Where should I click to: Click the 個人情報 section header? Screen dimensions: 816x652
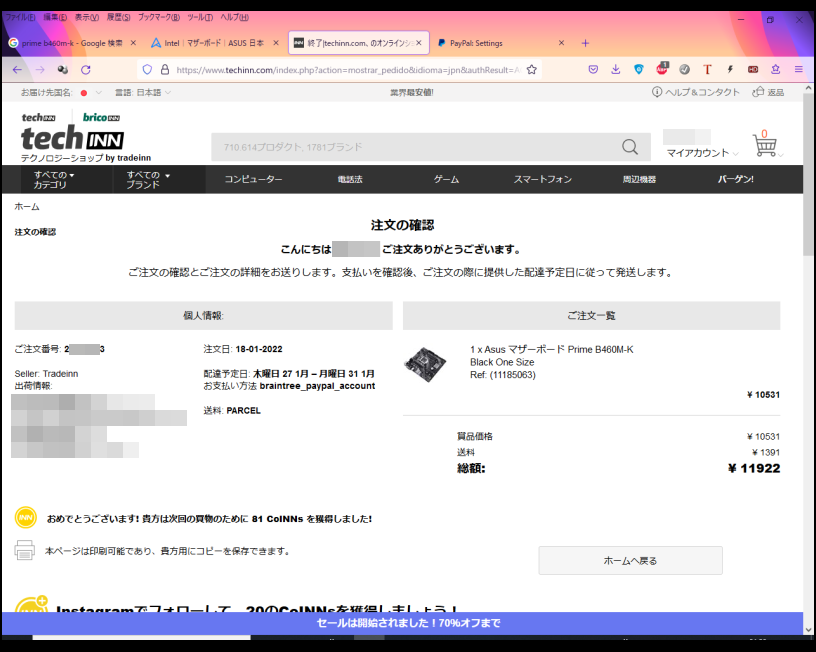coord(203,315)
